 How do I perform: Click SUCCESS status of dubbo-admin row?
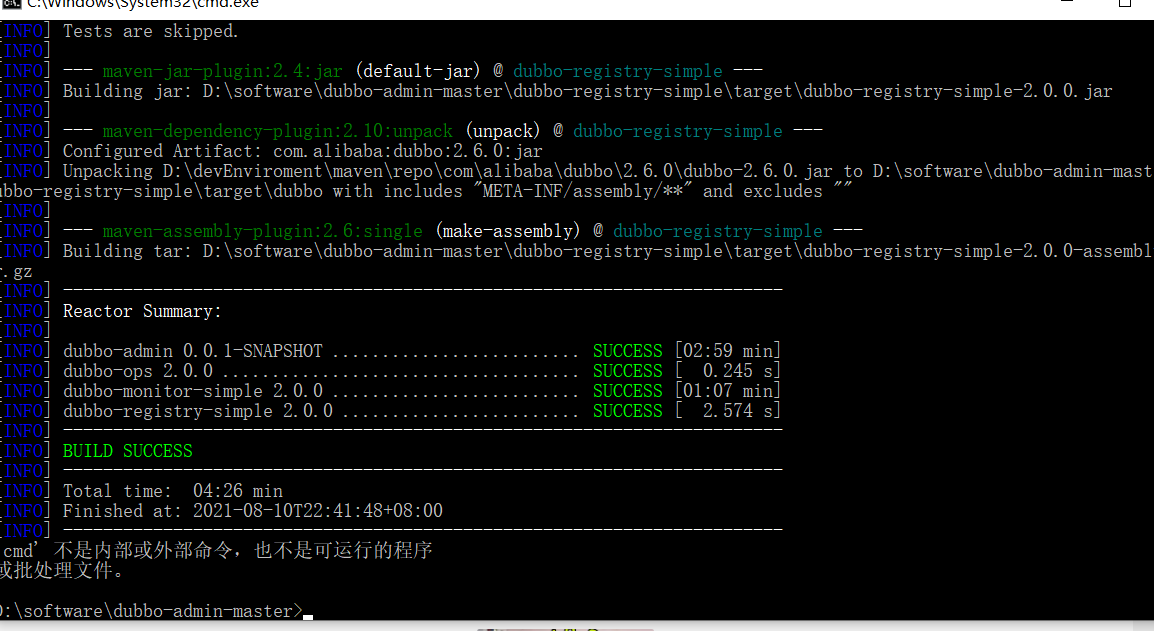[x=628, y=351]
